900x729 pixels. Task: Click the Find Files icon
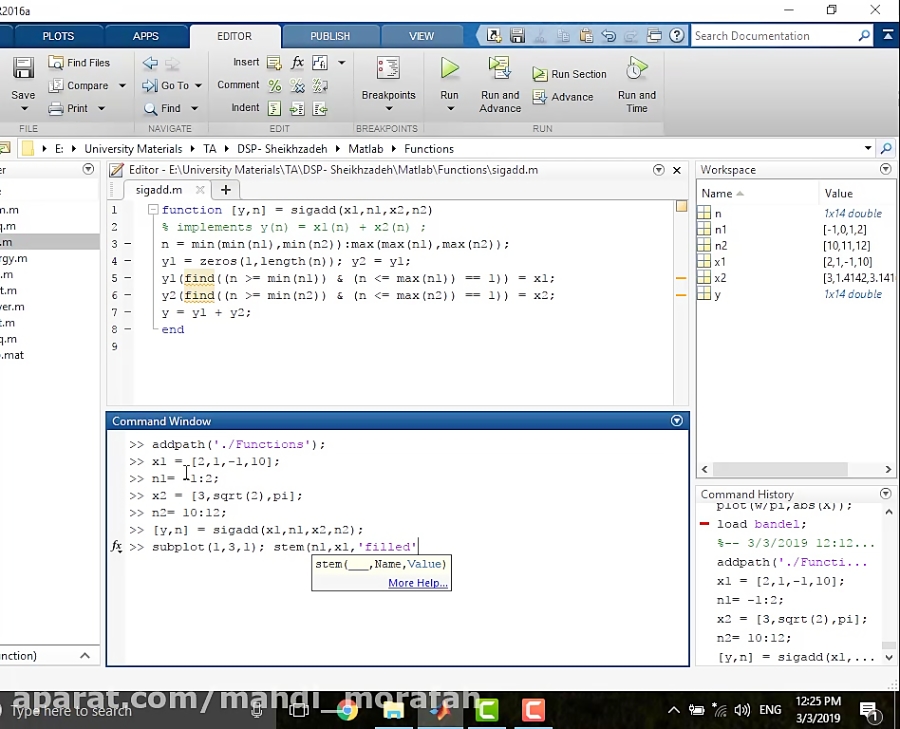[x=80, y=62]
